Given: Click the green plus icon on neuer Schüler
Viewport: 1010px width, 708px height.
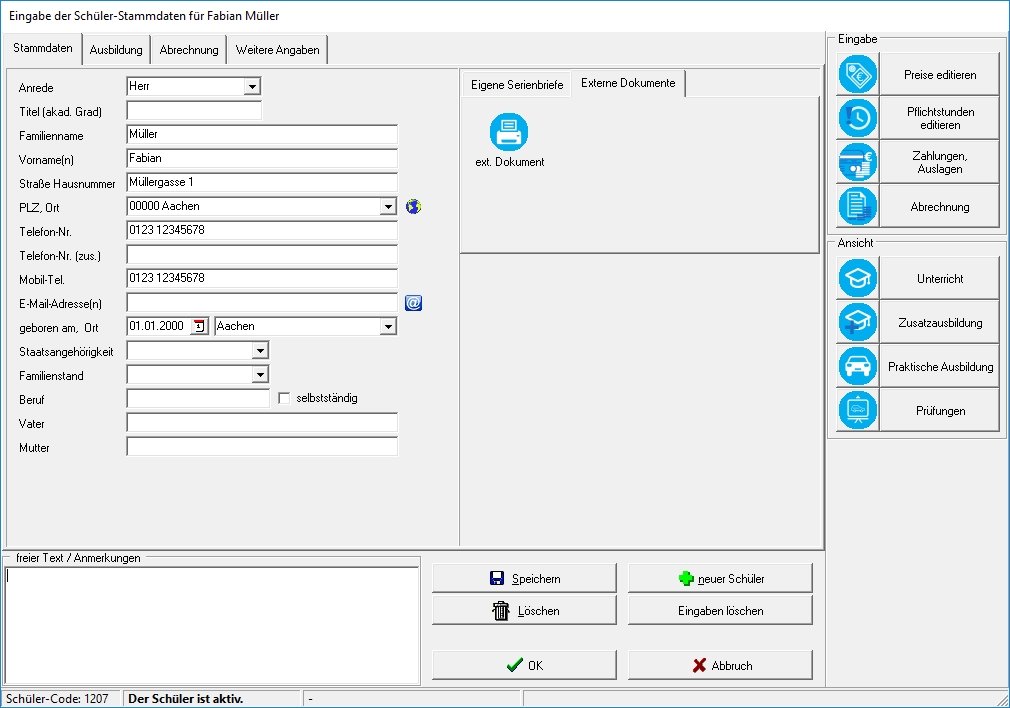Looking at the screenshot, I should (x=686, y=579).
